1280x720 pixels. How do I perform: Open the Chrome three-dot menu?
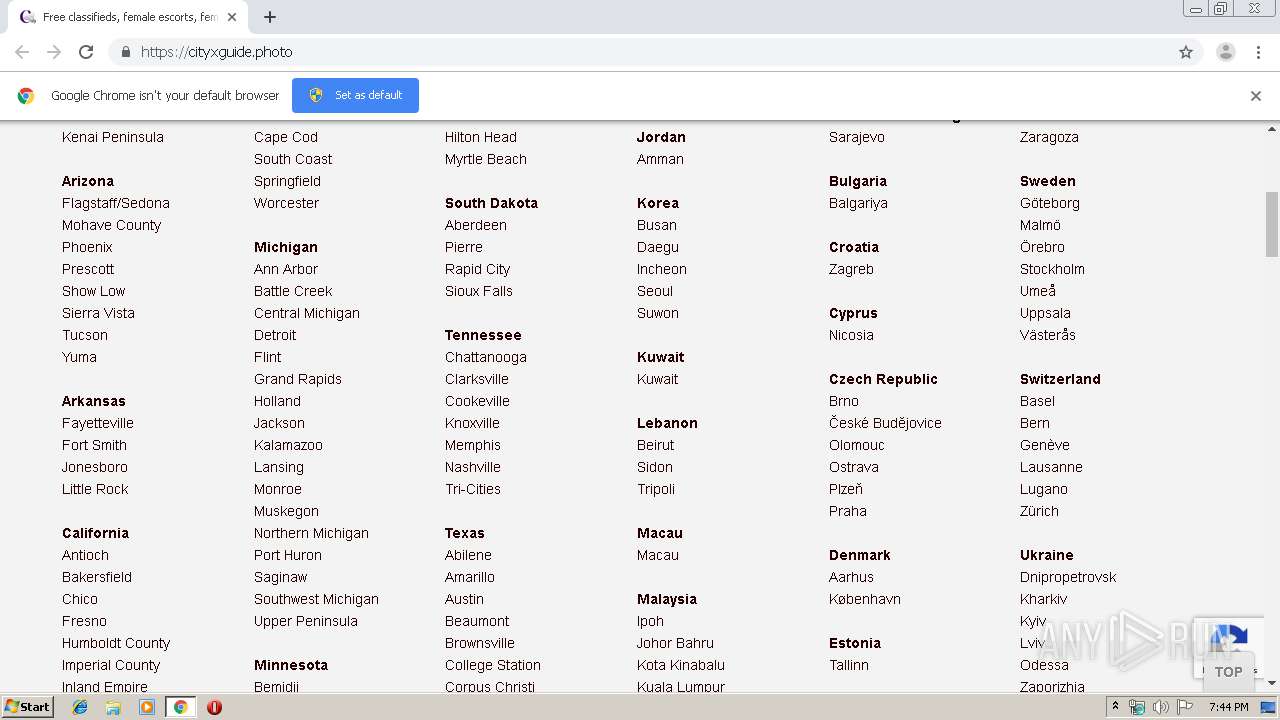[1258, 52]
